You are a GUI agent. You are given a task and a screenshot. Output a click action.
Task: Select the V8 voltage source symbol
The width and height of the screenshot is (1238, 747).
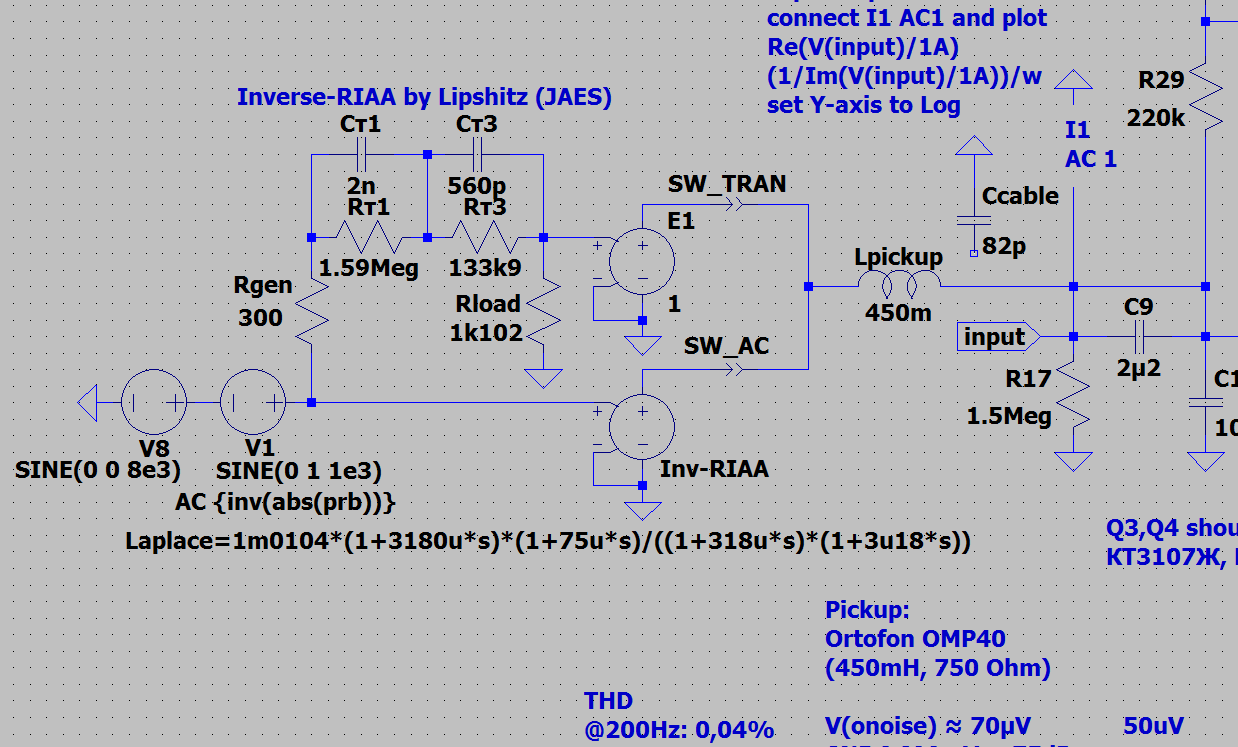tap(155, 402)
